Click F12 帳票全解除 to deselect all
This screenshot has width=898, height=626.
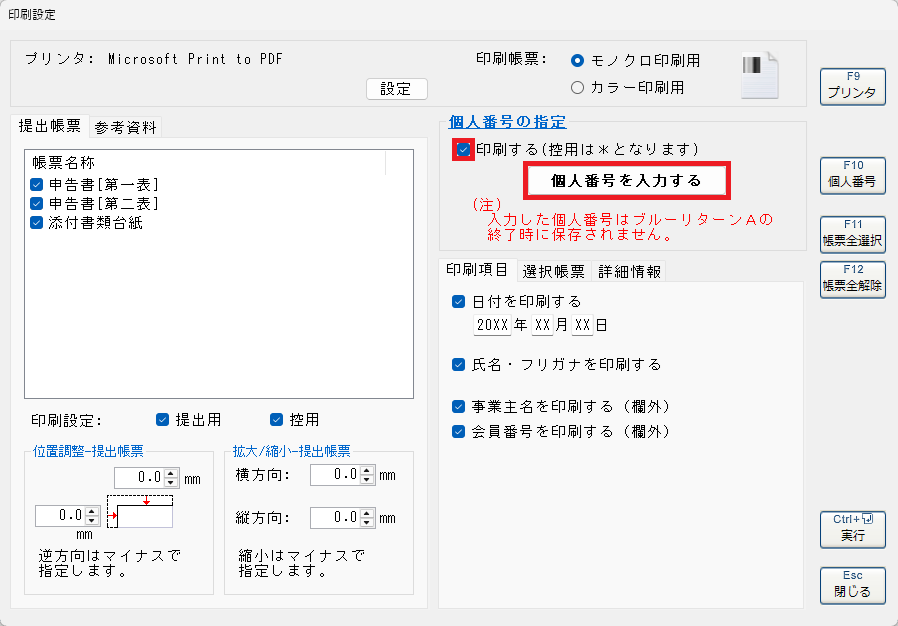[852, 279]
